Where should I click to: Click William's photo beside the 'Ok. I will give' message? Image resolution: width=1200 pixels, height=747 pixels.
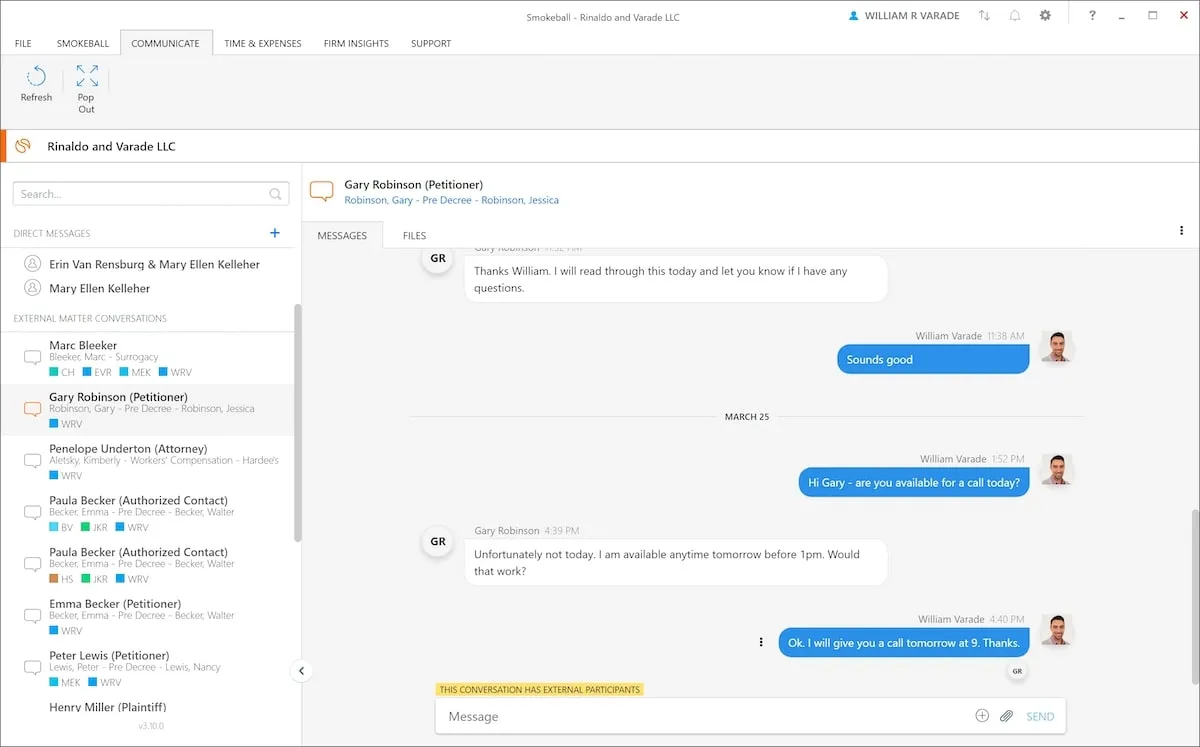[x=1056, y=630]
